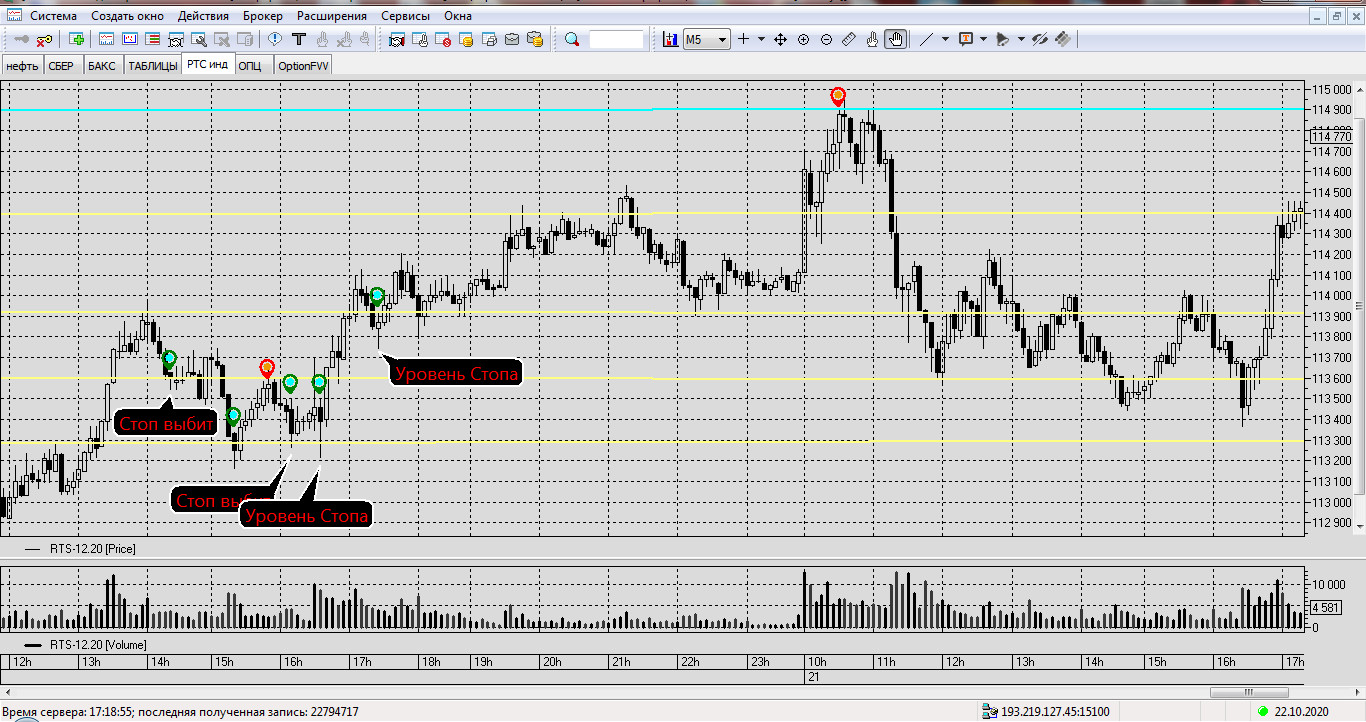The image size is (1366, 722).
Task: Select the bold T text icon in main toolbar
Action: coord(298,40)
